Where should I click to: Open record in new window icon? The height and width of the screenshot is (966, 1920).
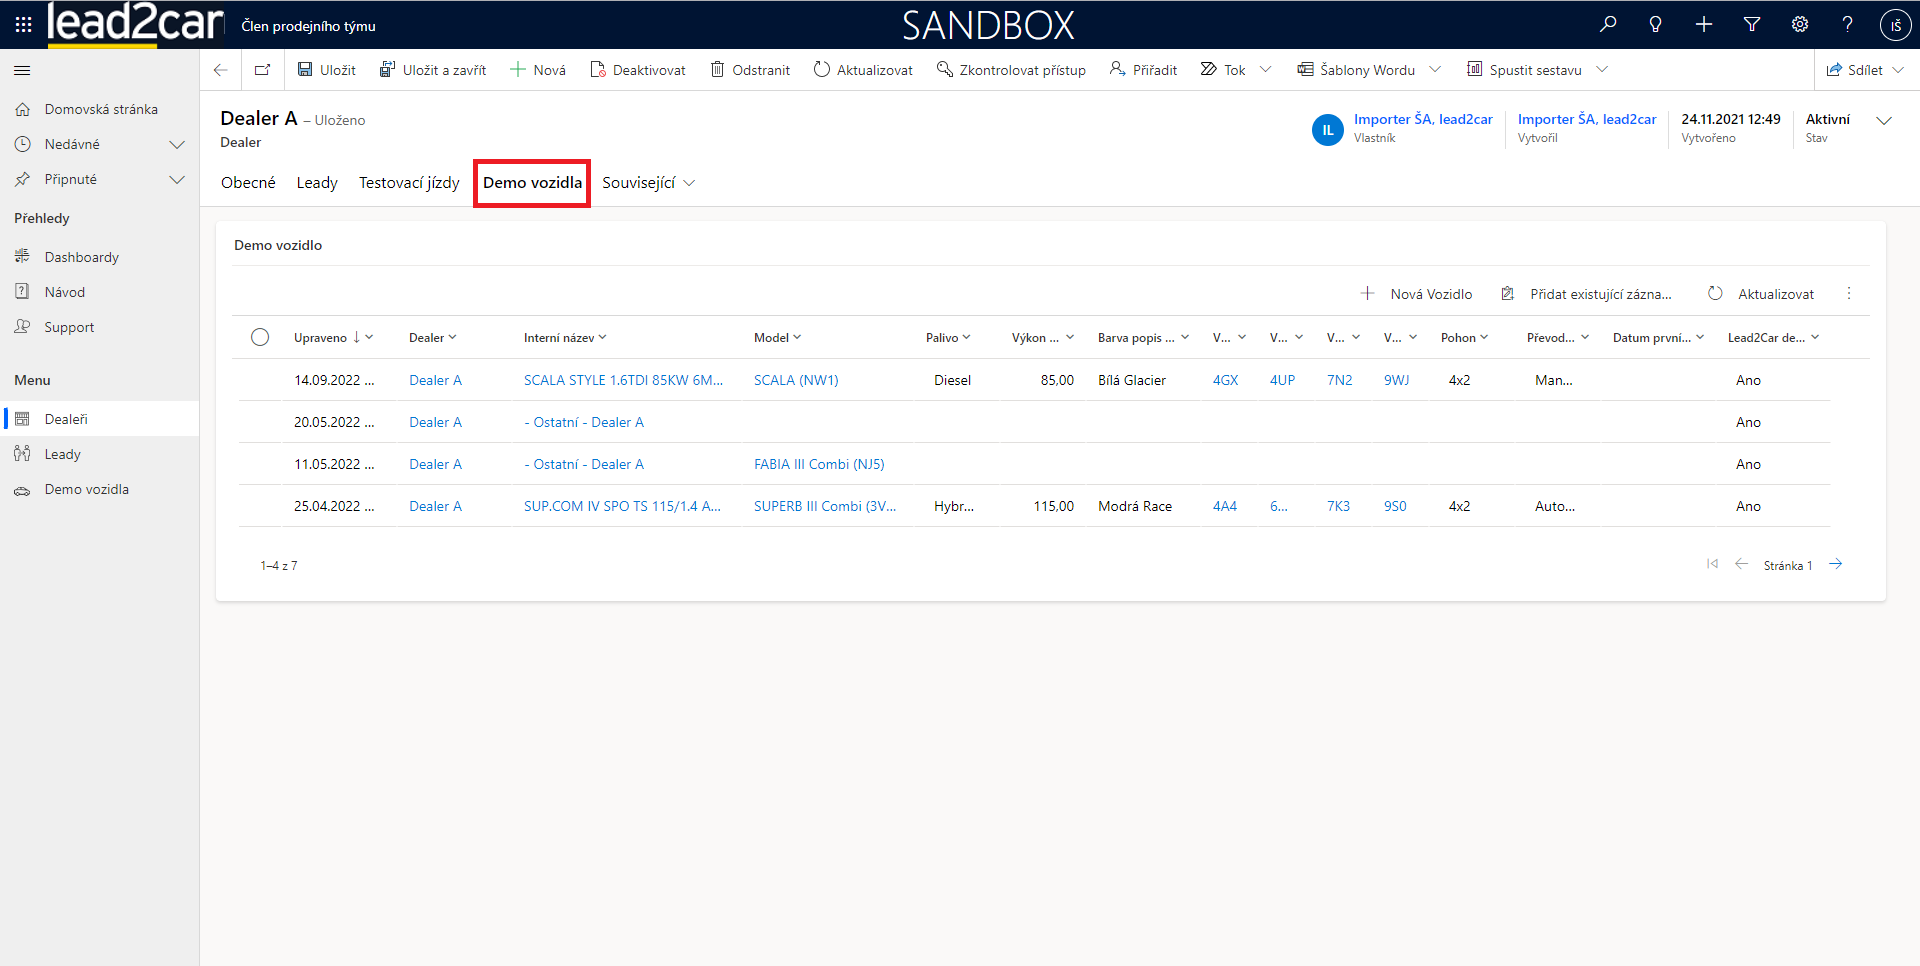263,70
